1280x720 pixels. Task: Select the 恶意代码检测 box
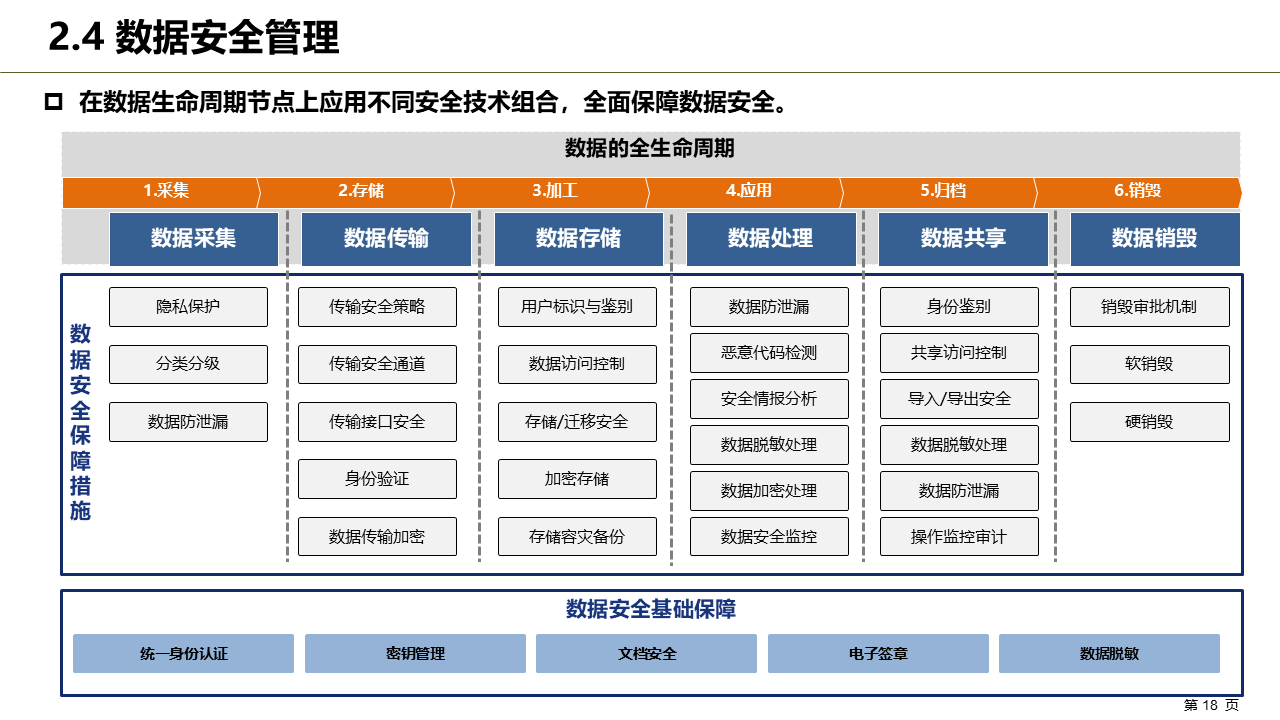tap(769, 353)
